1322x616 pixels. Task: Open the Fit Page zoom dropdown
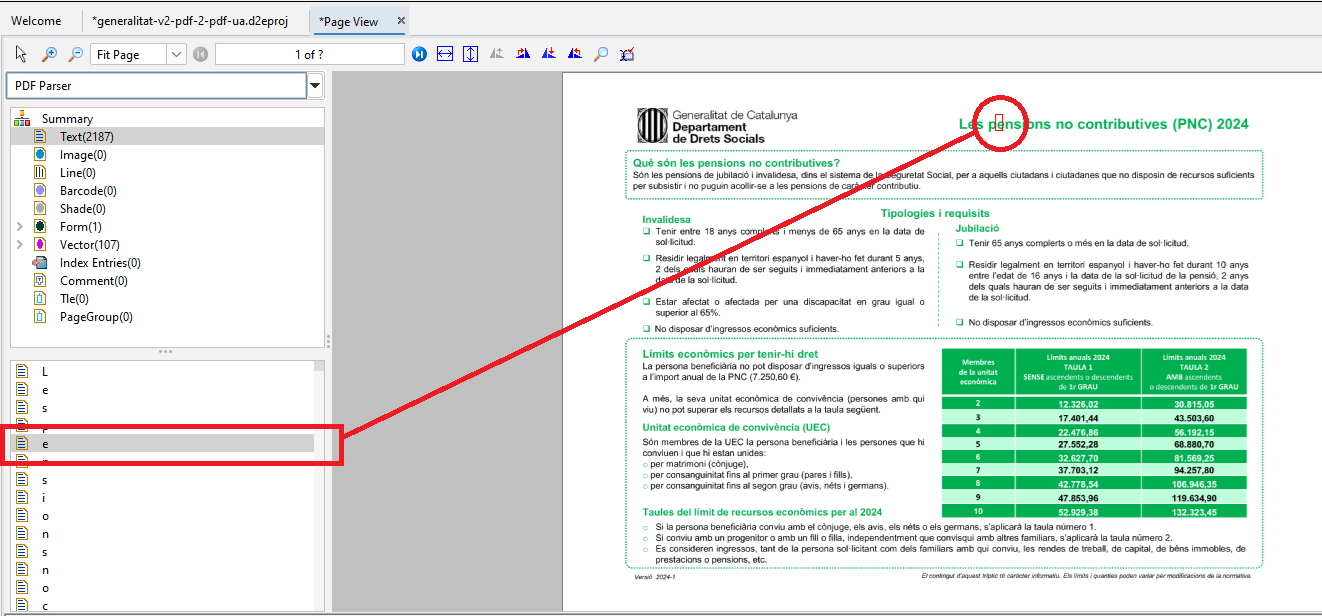(x=176, y=54)
